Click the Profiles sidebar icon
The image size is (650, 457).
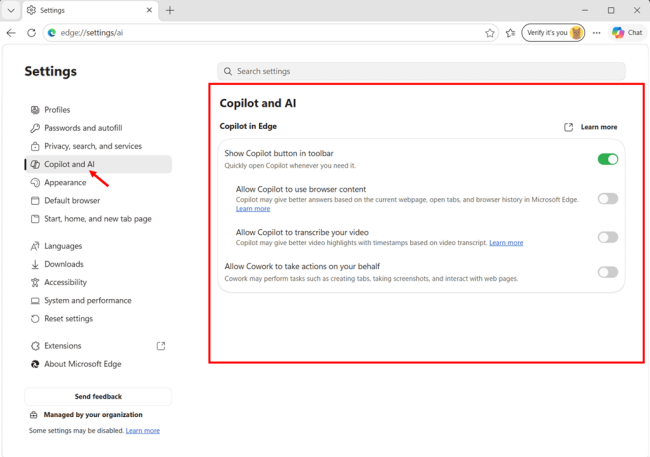[x=35, y=110]
